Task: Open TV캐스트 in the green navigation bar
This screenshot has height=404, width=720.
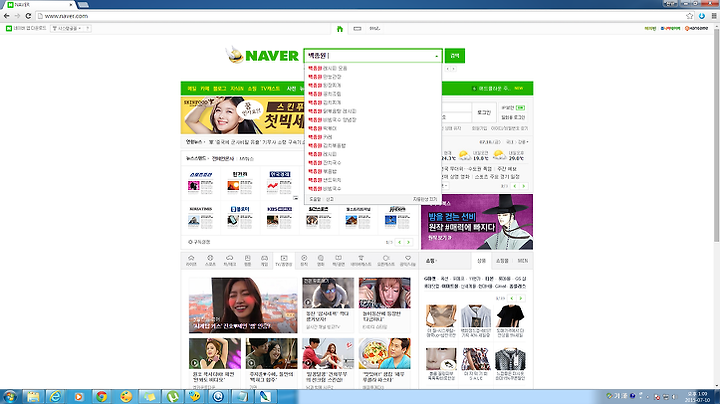Action: (x=270, y=89)
